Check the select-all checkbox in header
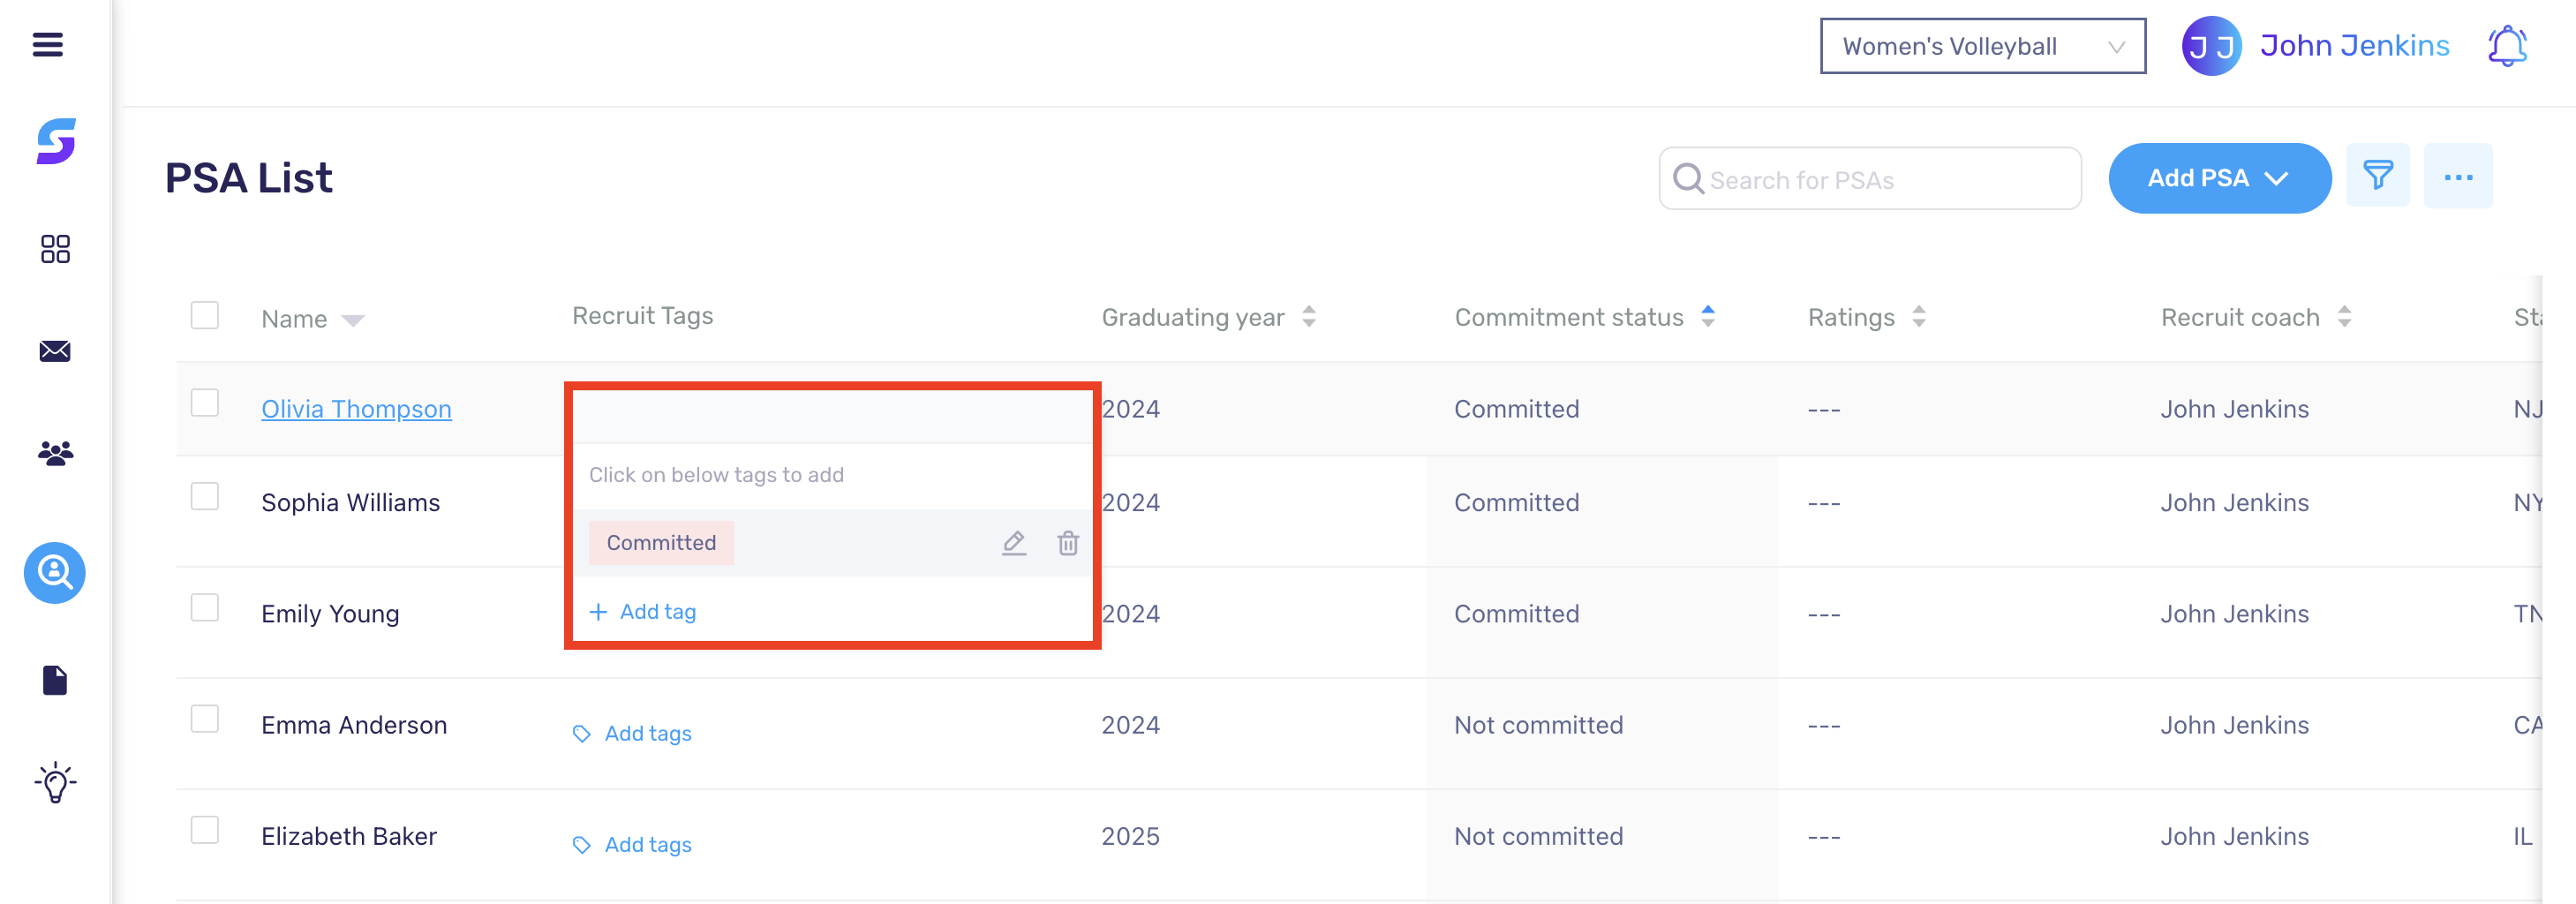The image size is (2576, 904). pos(204,315)
